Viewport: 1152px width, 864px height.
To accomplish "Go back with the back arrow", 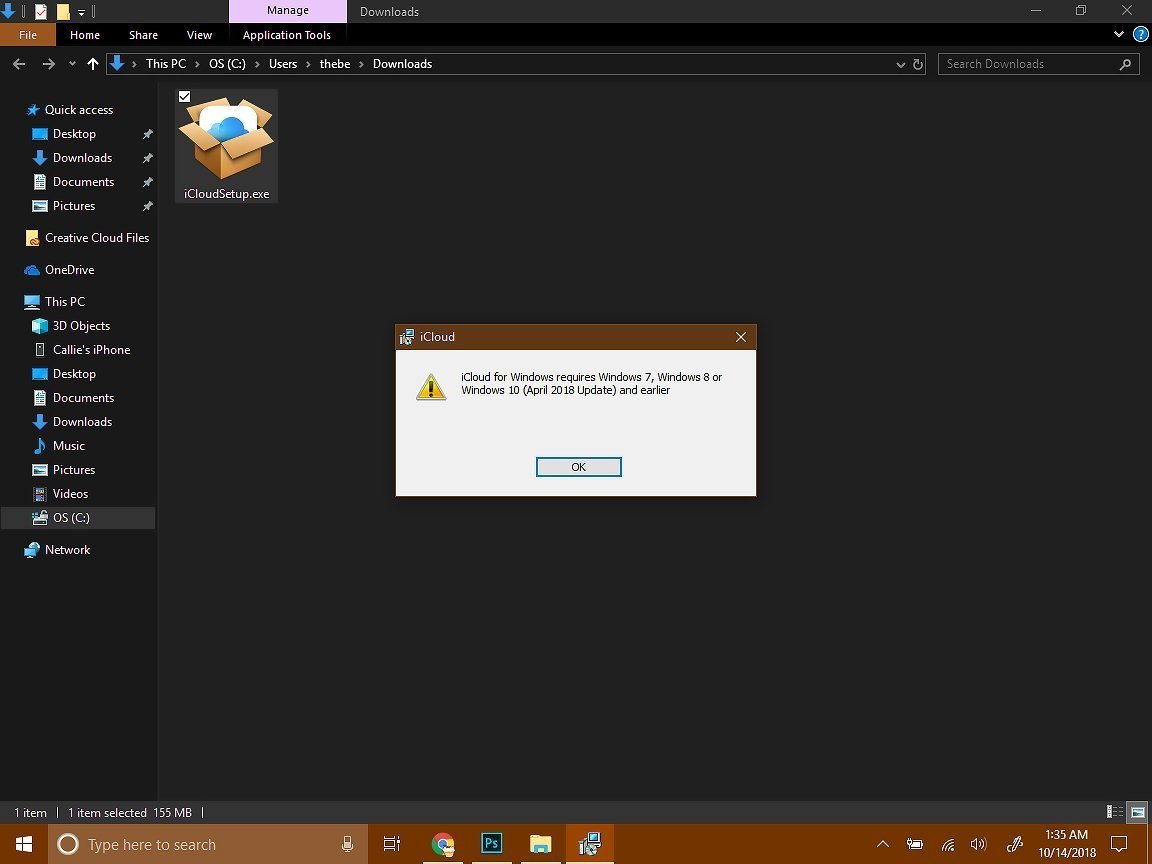I will 19,64.
